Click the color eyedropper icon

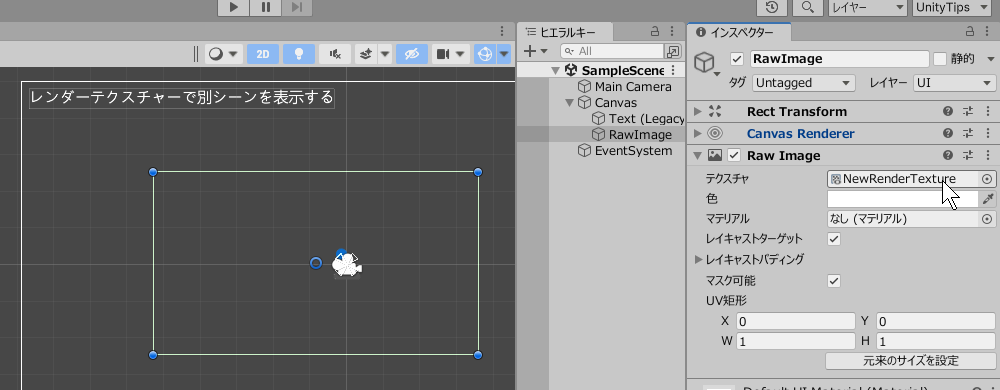(x=988, y=199)
